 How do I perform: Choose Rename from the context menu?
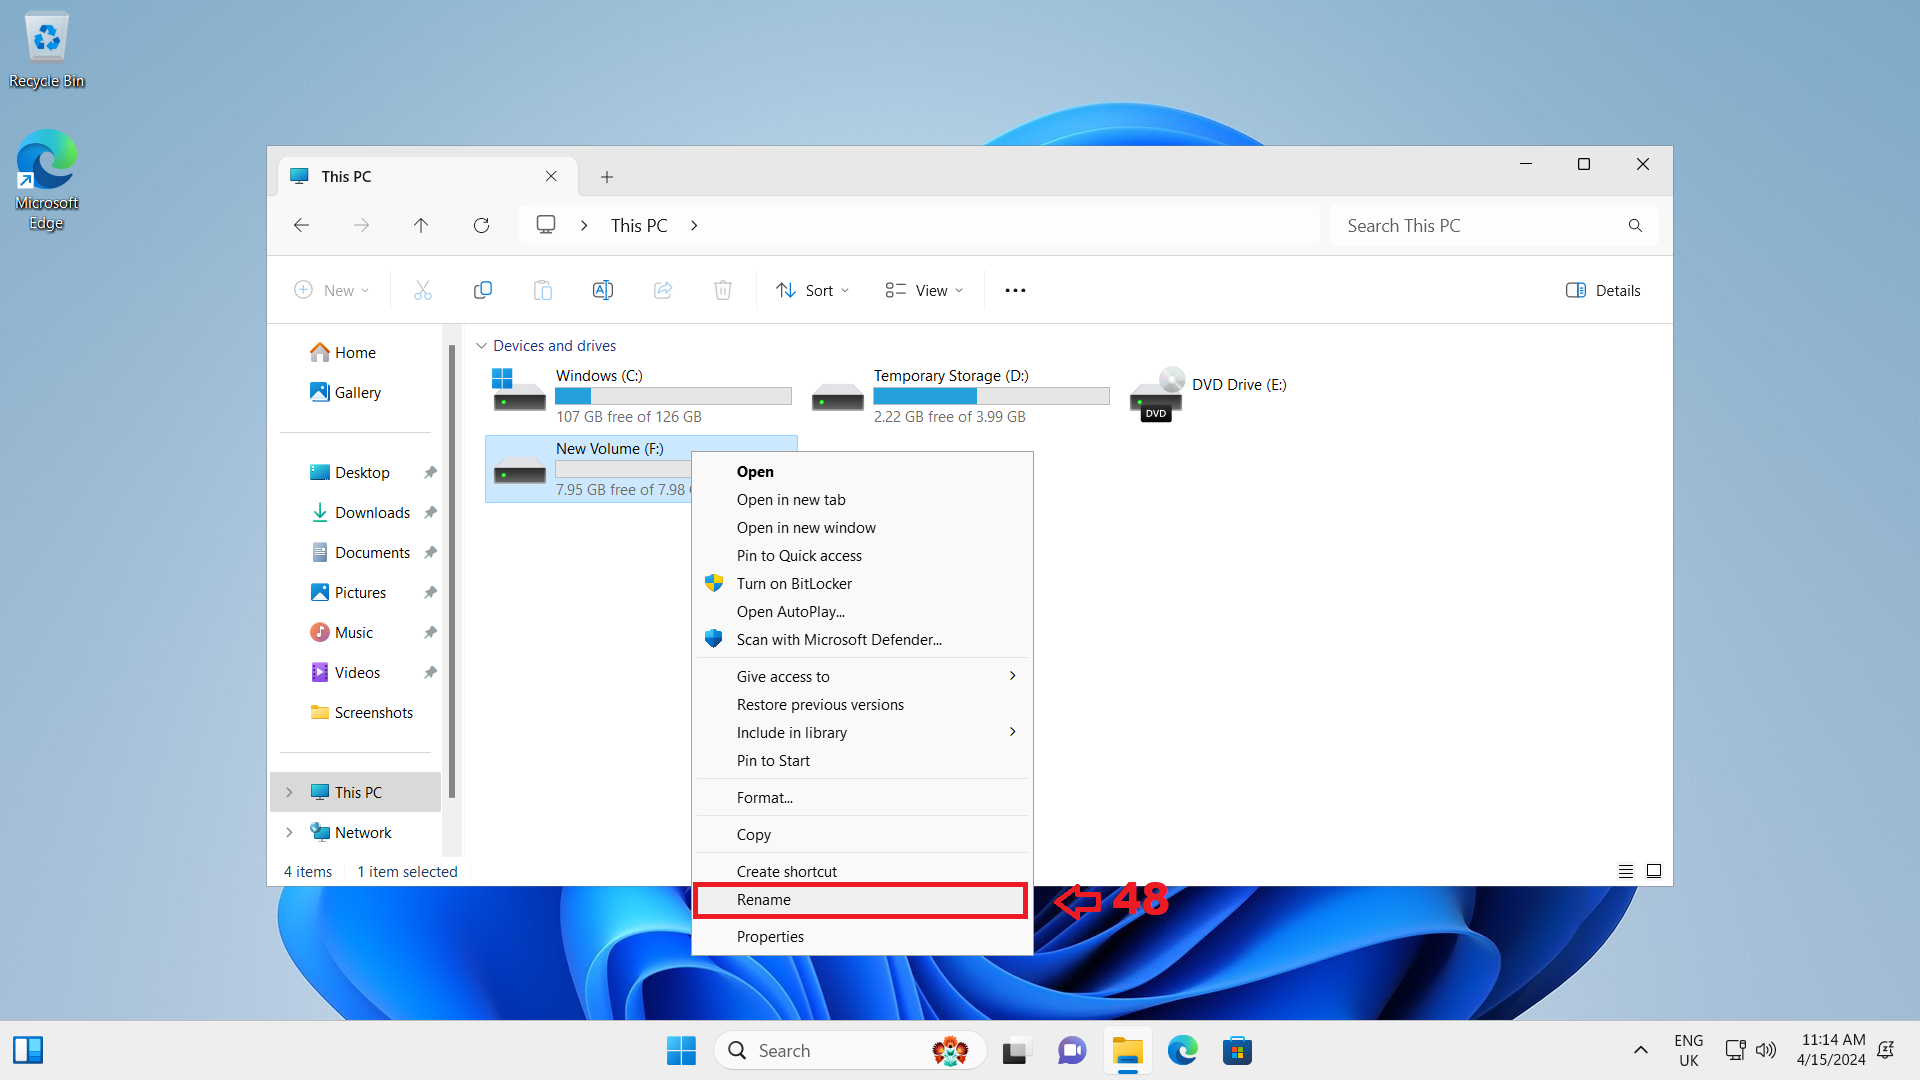coord(763,900)
